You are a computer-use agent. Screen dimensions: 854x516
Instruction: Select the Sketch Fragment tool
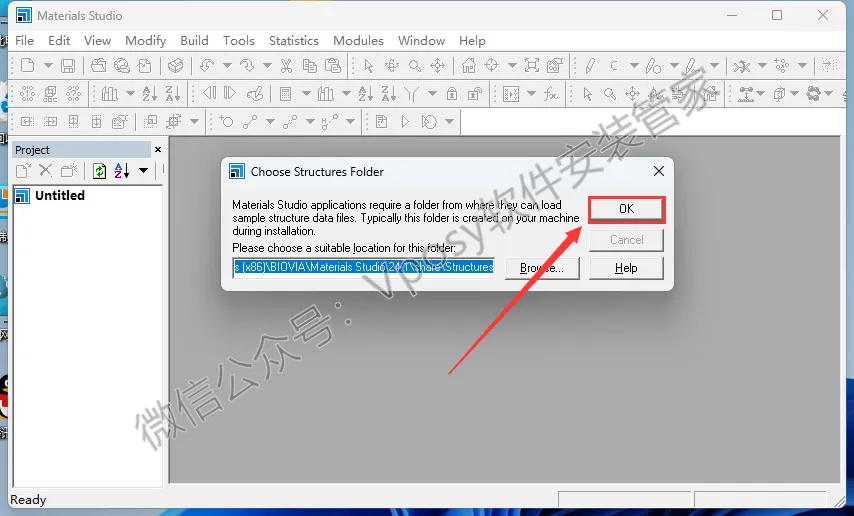tap(693, 66)
